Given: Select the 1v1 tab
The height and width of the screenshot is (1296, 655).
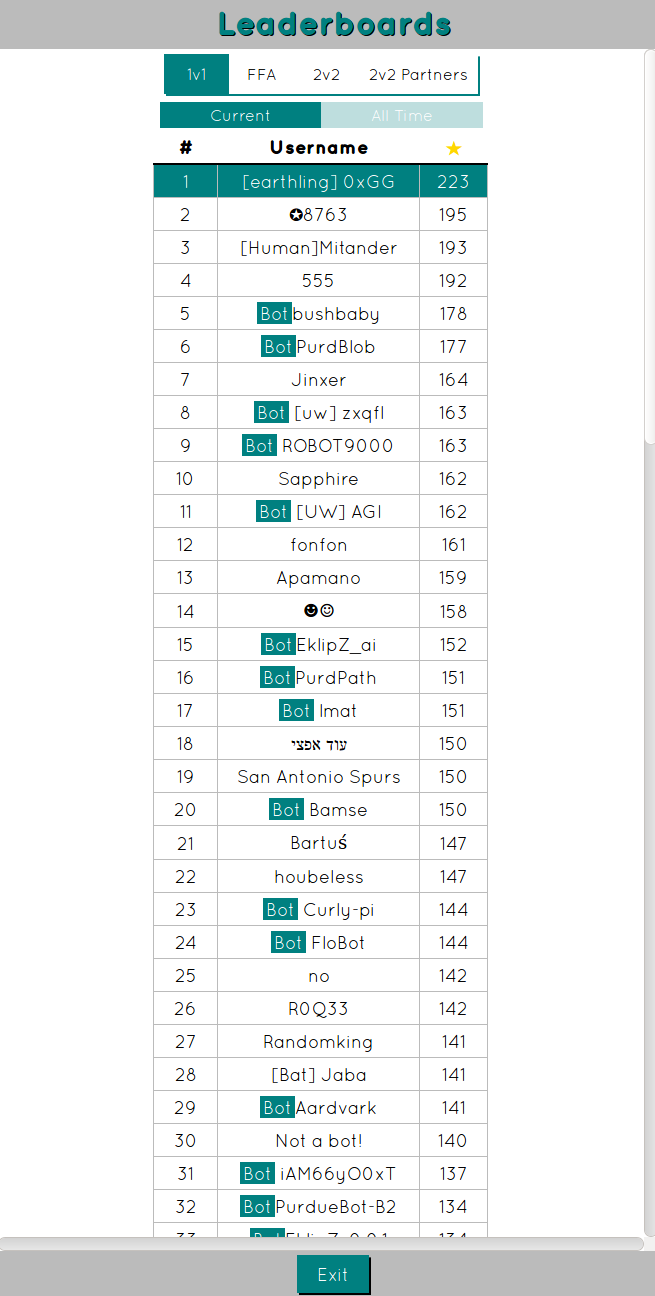Looking at the screenshot, I should pyautogui.click(x=197, y=75).
